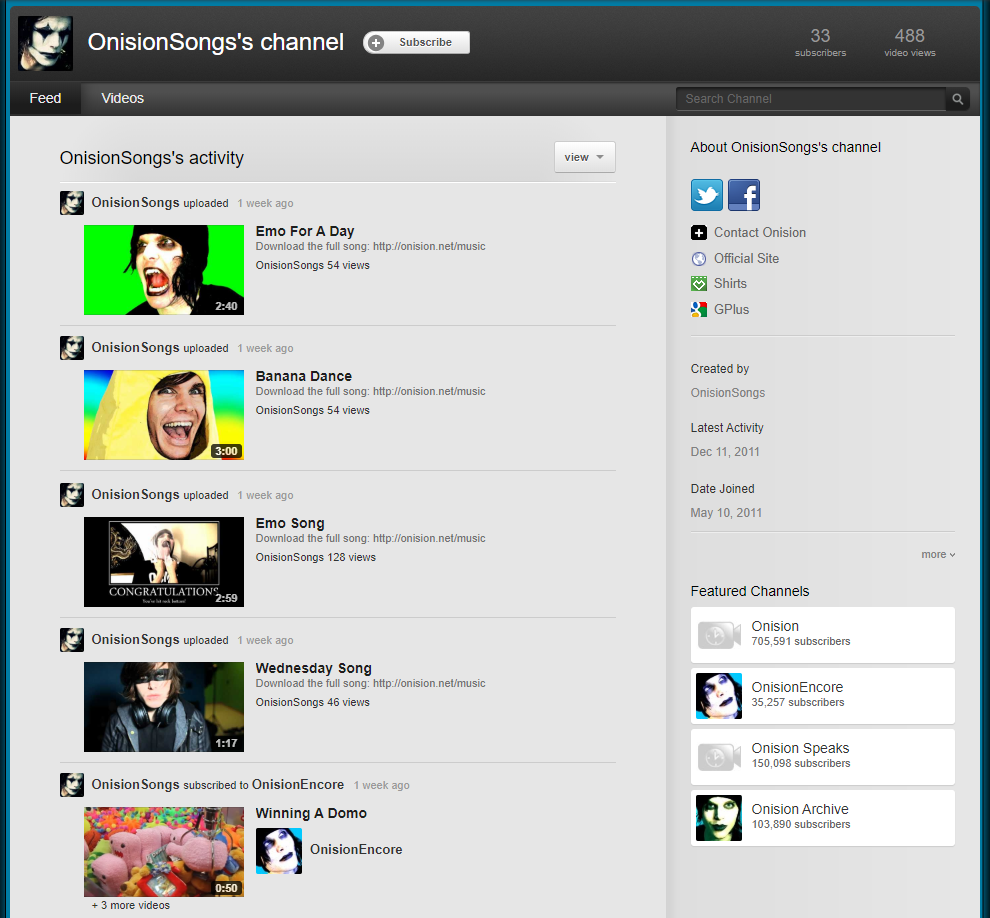Play the Banana Dance video thumbnail
Viewport: 990px width, 918px height.
[x=164, y=415]
